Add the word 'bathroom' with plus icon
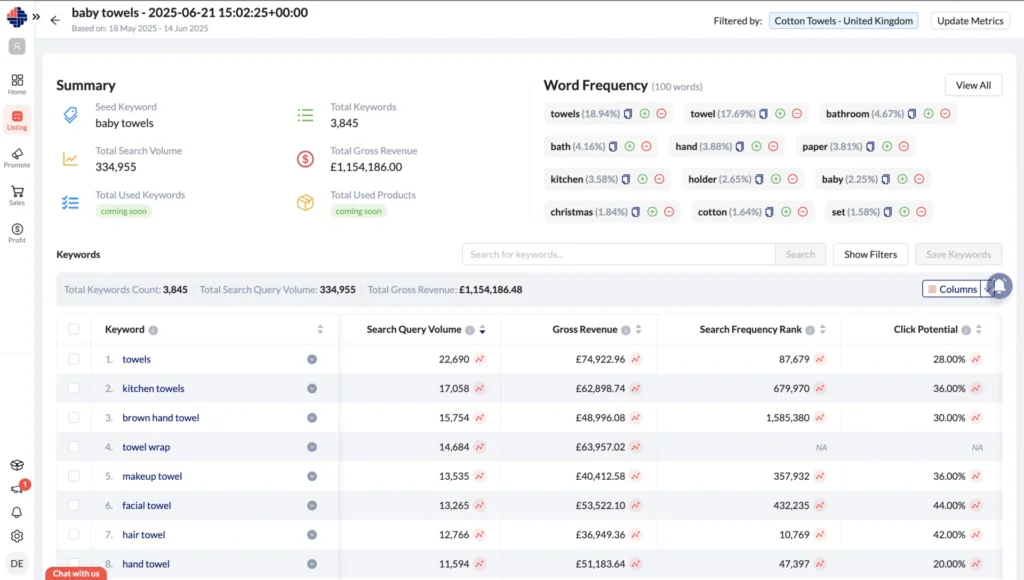 (929, 114)
